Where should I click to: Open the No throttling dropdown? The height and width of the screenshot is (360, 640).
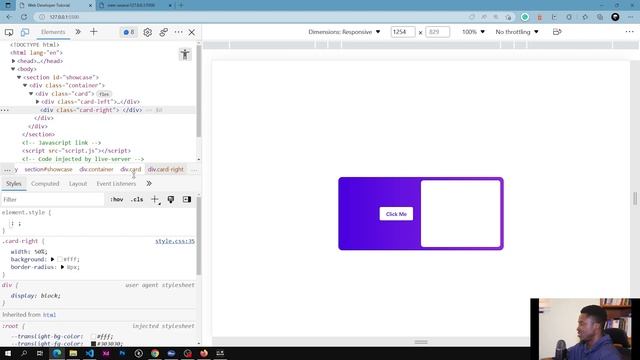tap(517, 32)
